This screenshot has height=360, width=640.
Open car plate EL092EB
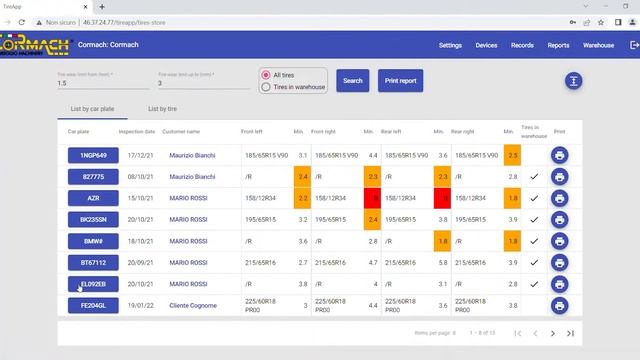[x=93, y=284]
